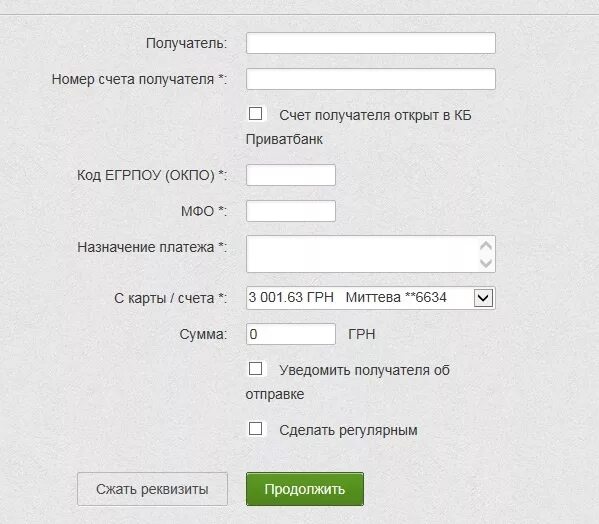Focus the Номер счета получателя field
This screenshot has width=599, height=524.
(x=371, y=79)
